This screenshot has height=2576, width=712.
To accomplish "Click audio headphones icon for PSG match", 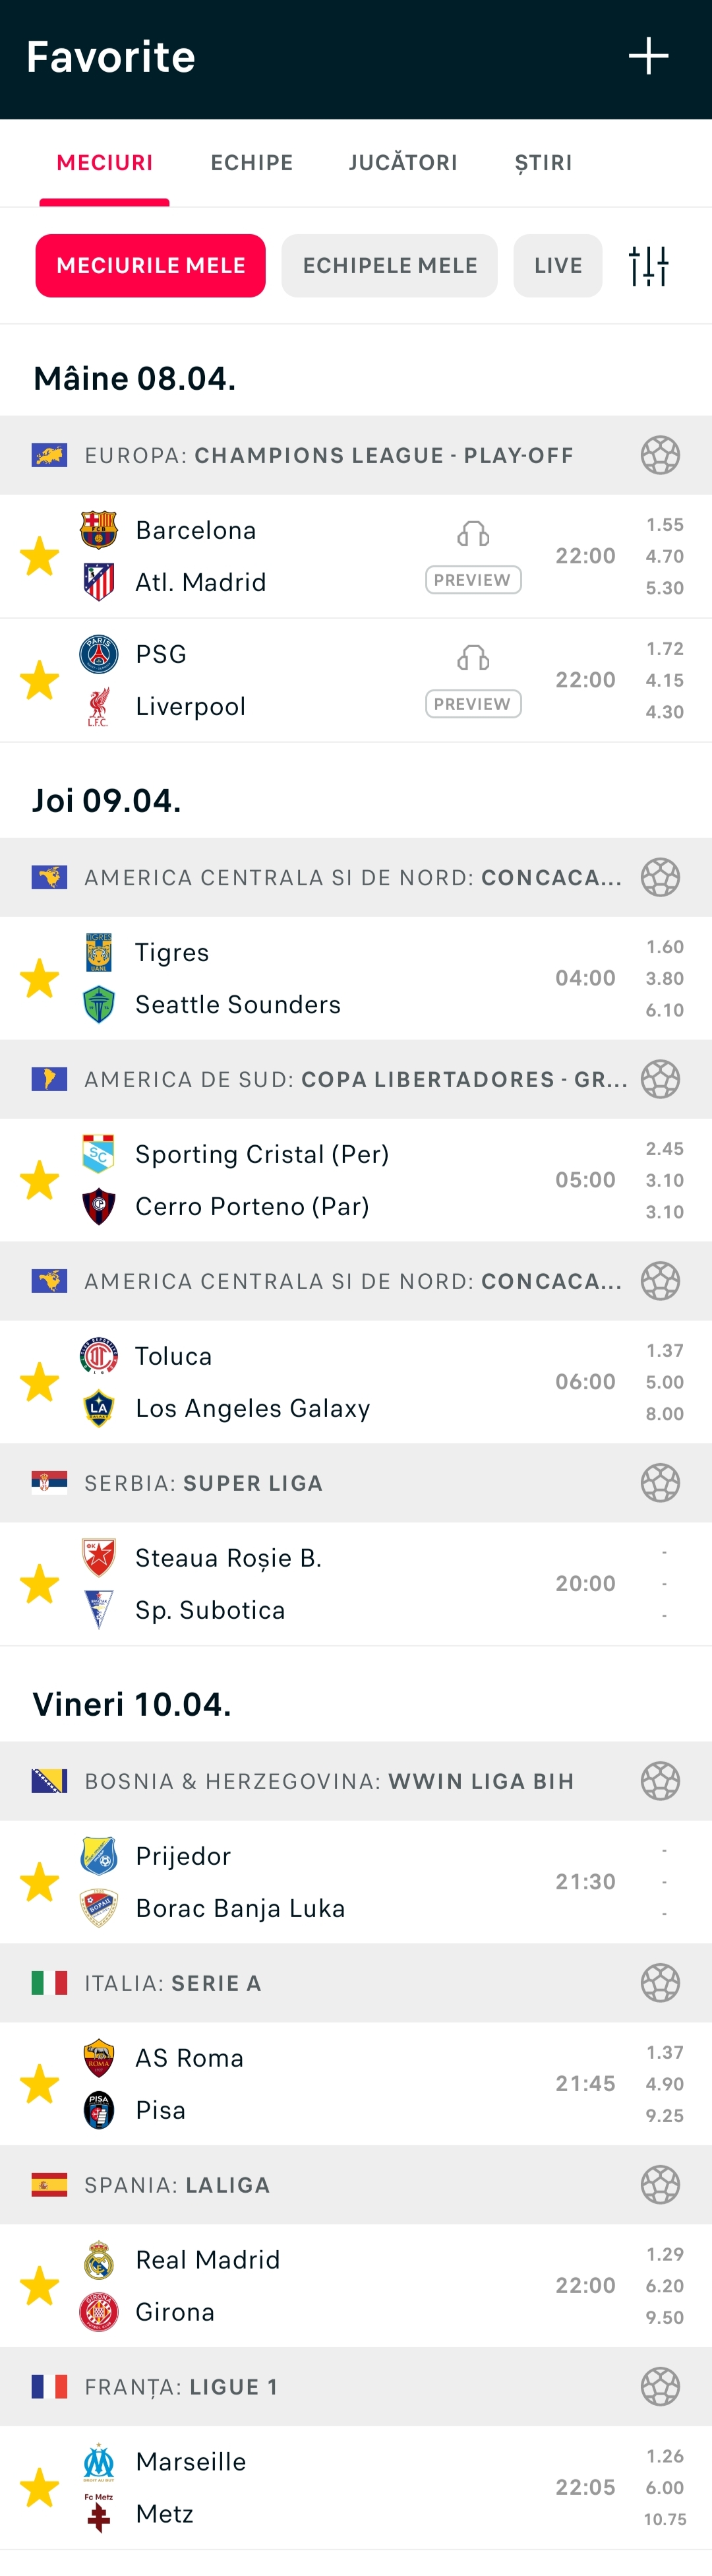I will (473, 658).
